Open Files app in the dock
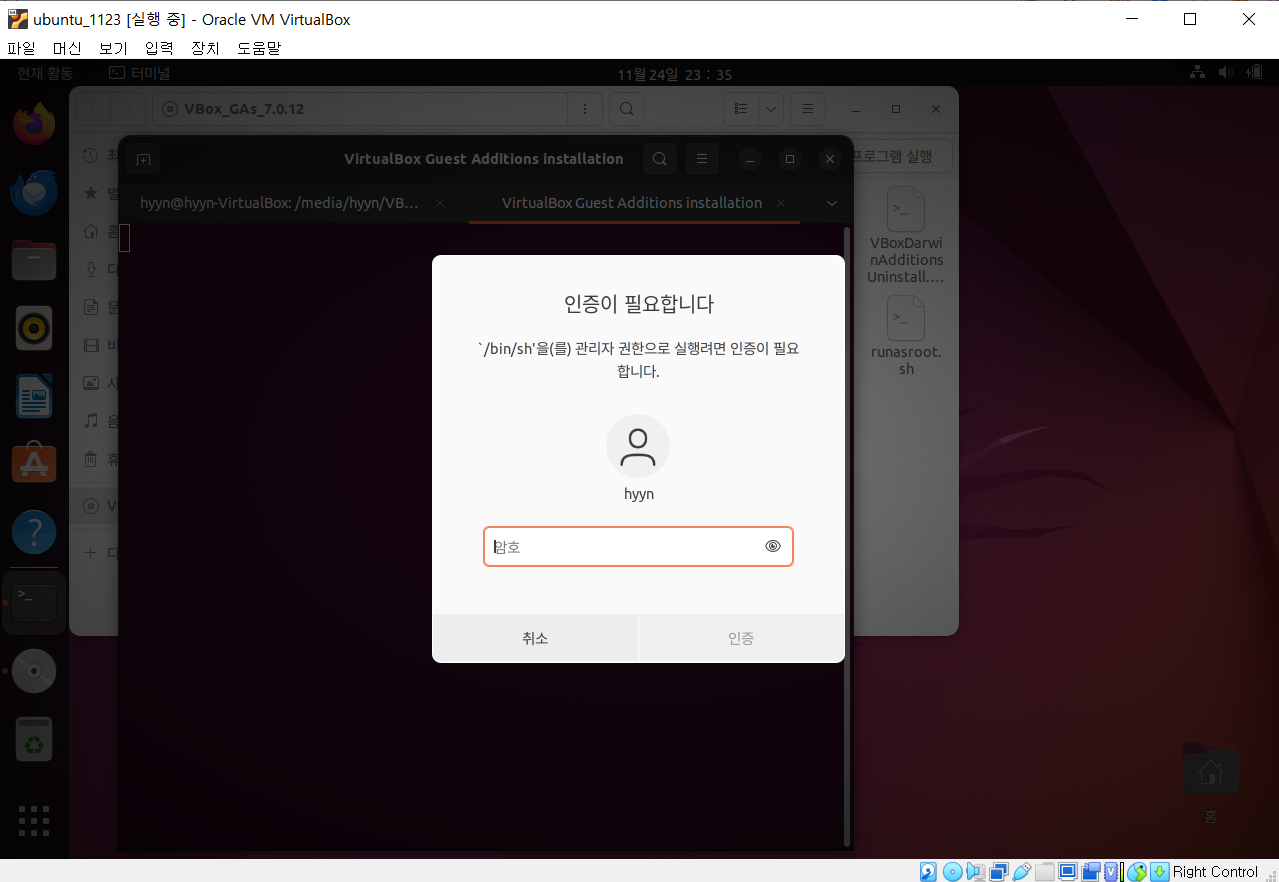 [34, 260]
